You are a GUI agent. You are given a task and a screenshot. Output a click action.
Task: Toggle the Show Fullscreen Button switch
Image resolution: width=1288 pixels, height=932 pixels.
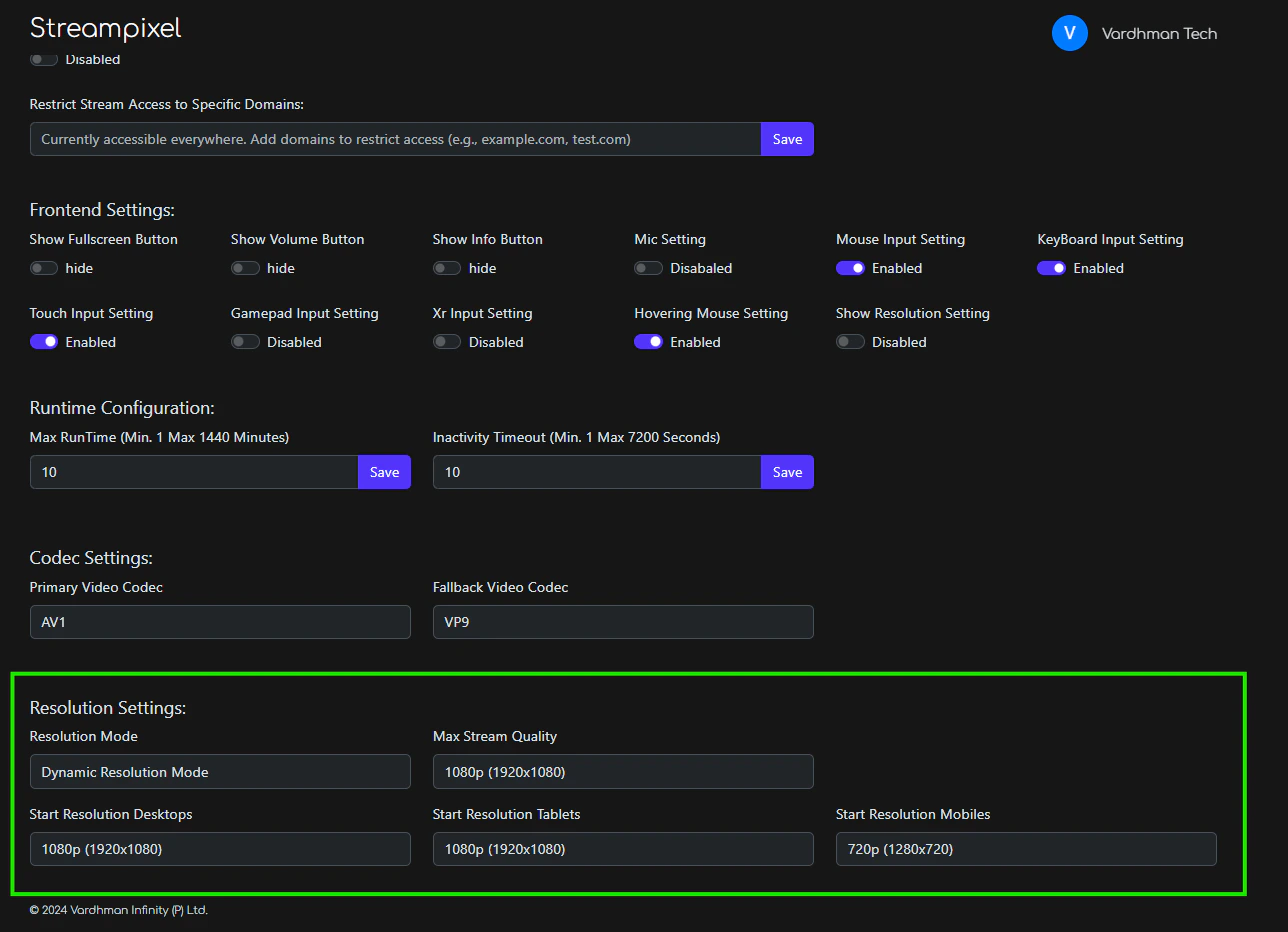[x=44, y=268]
